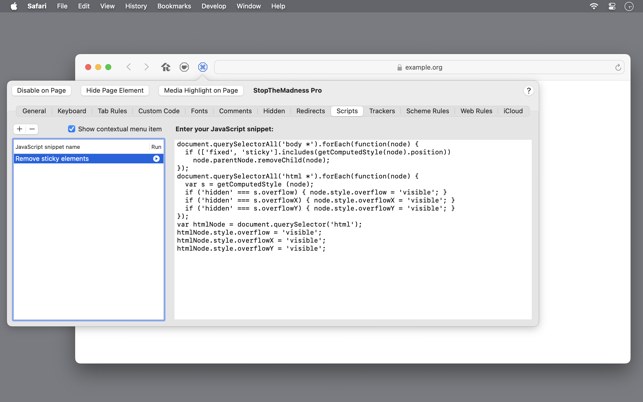Click the shield extension toolbar icon
Screen dimensions: 643x402
(184, 67)
